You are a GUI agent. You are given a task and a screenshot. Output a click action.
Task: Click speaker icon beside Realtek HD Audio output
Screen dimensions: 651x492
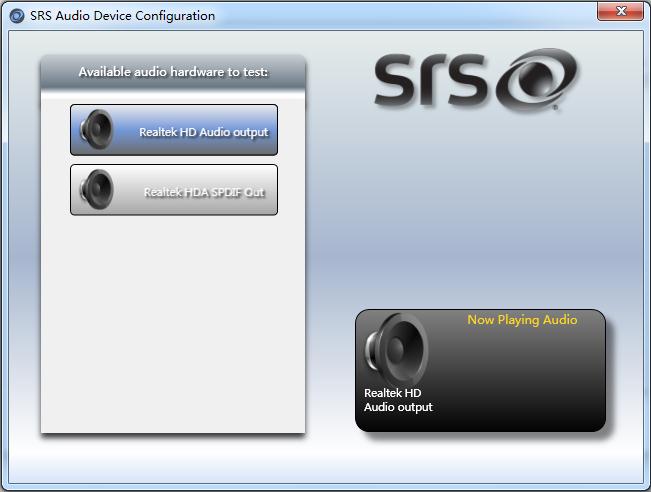96,130
